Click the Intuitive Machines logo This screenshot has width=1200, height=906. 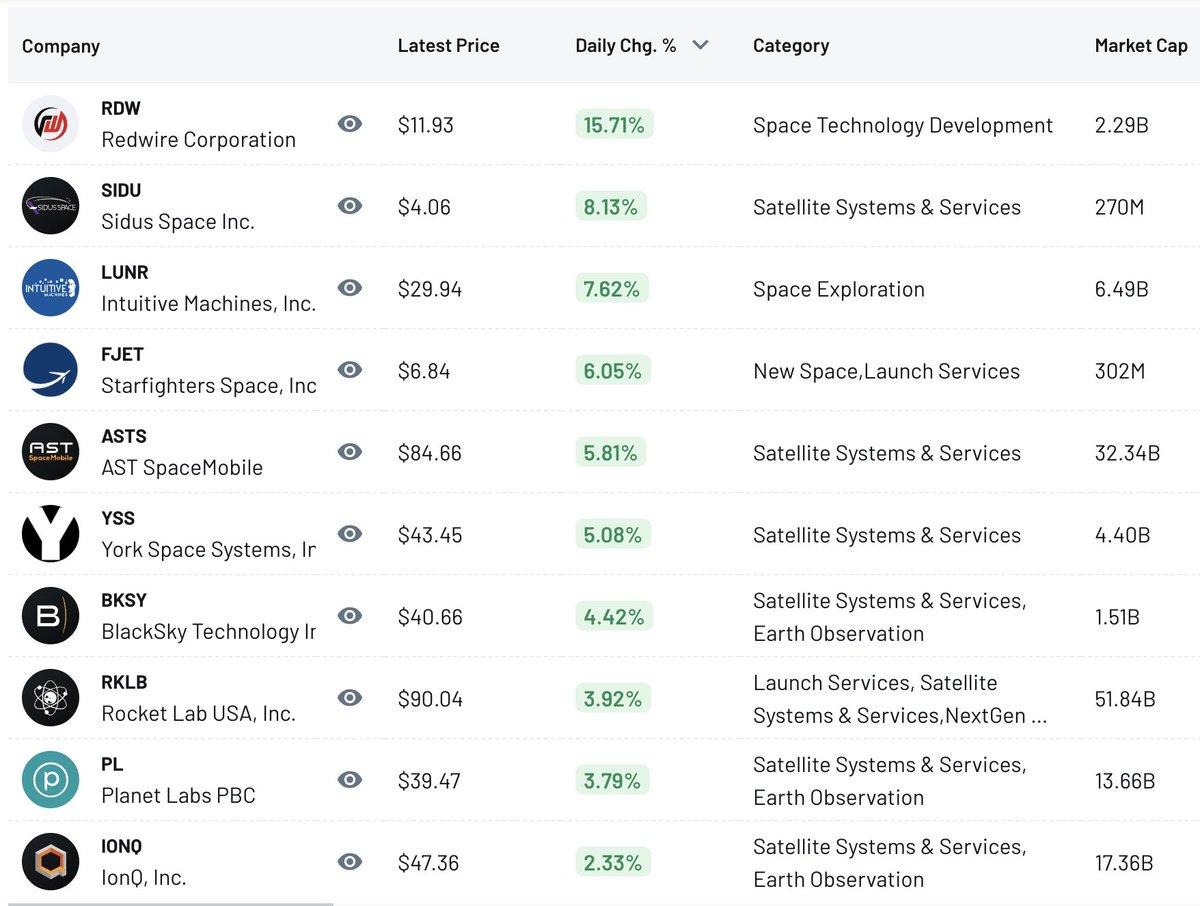tap(50, 288)
